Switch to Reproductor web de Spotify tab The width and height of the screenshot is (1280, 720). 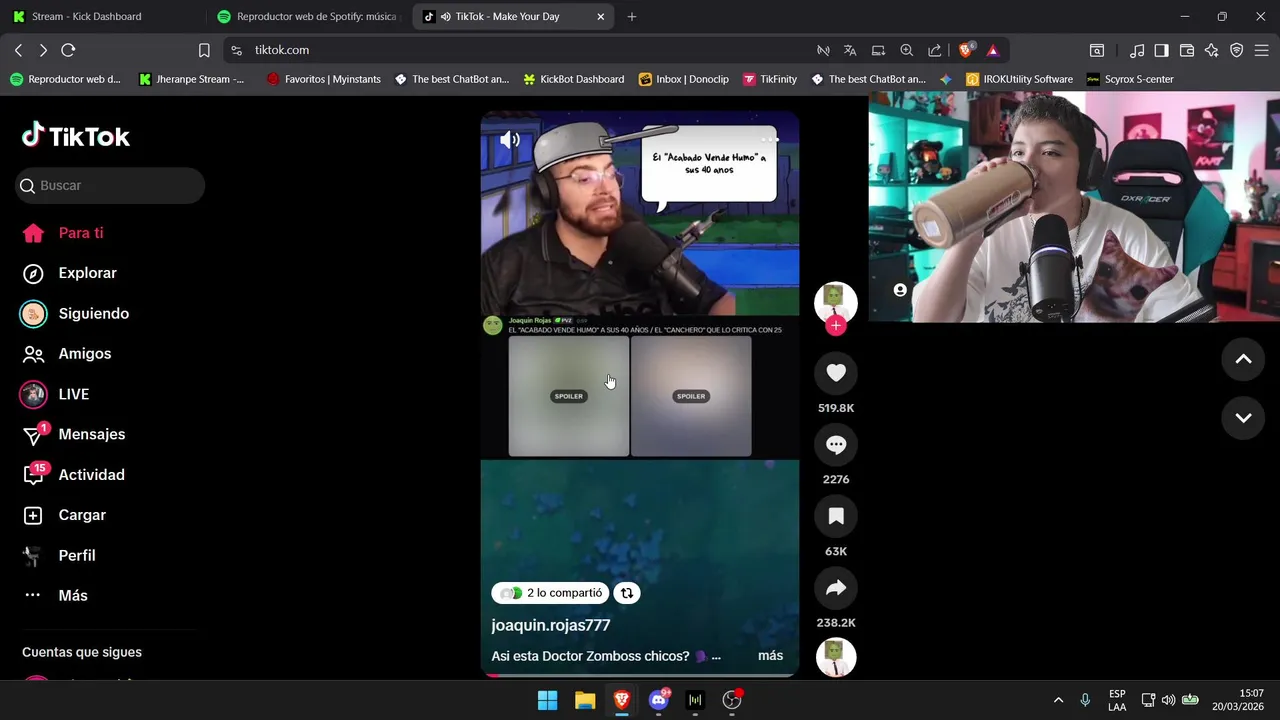pyautogui.click(x=309, y=17)
